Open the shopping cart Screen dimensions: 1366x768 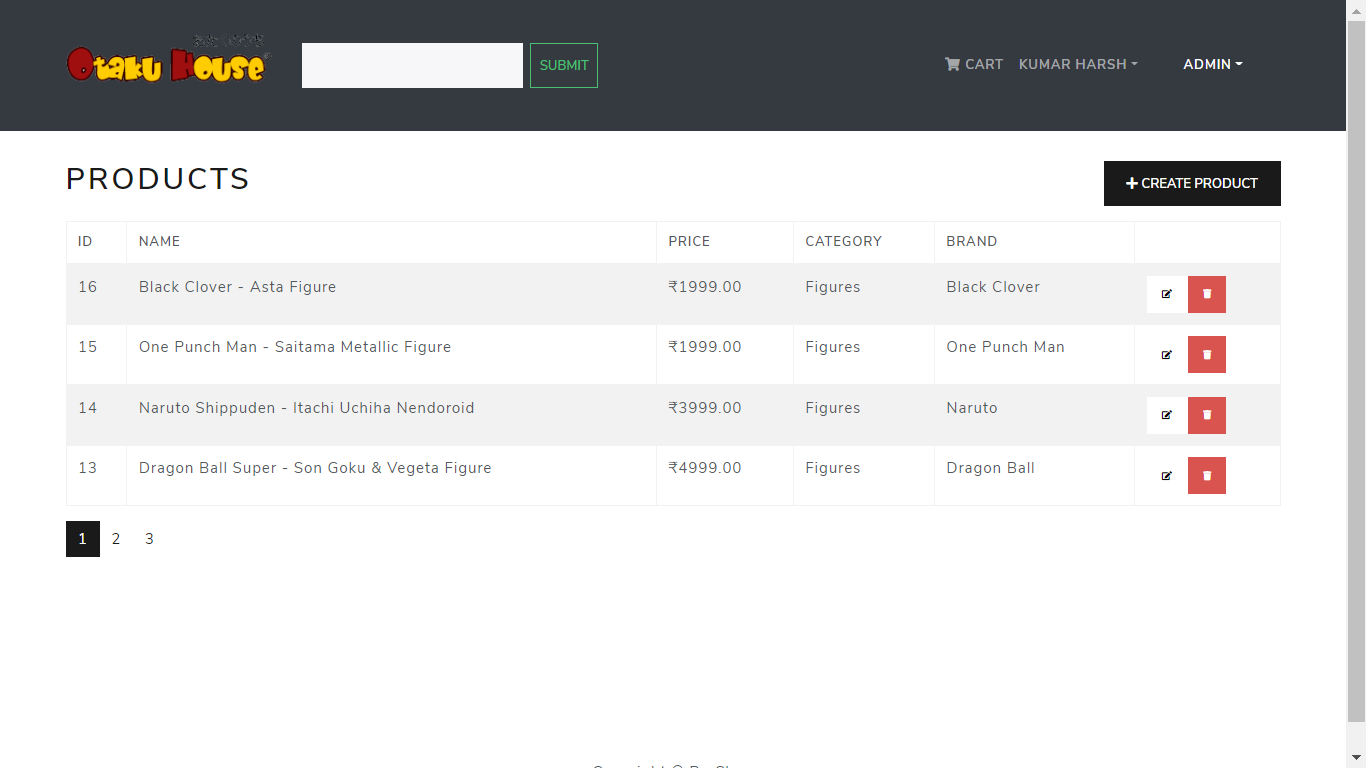coord(973,64)
